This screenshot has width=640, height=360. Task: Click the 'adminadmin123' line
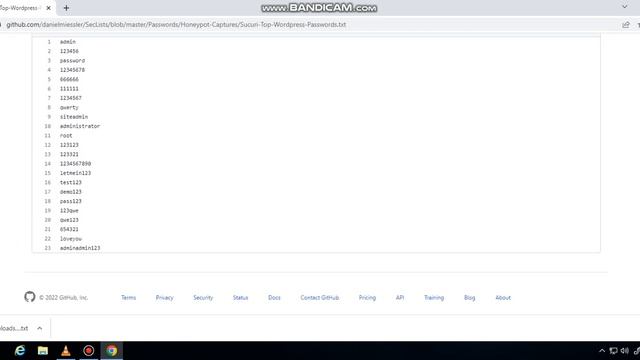click(80, 248)
